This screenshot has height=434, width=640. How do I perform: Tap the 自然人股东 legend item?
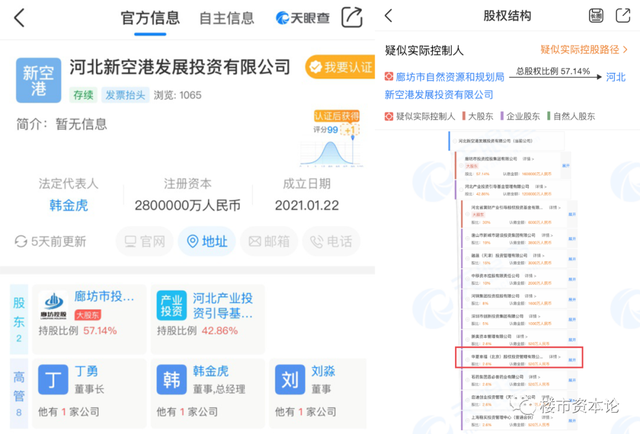pyautogui.click(x=571, y=116)
